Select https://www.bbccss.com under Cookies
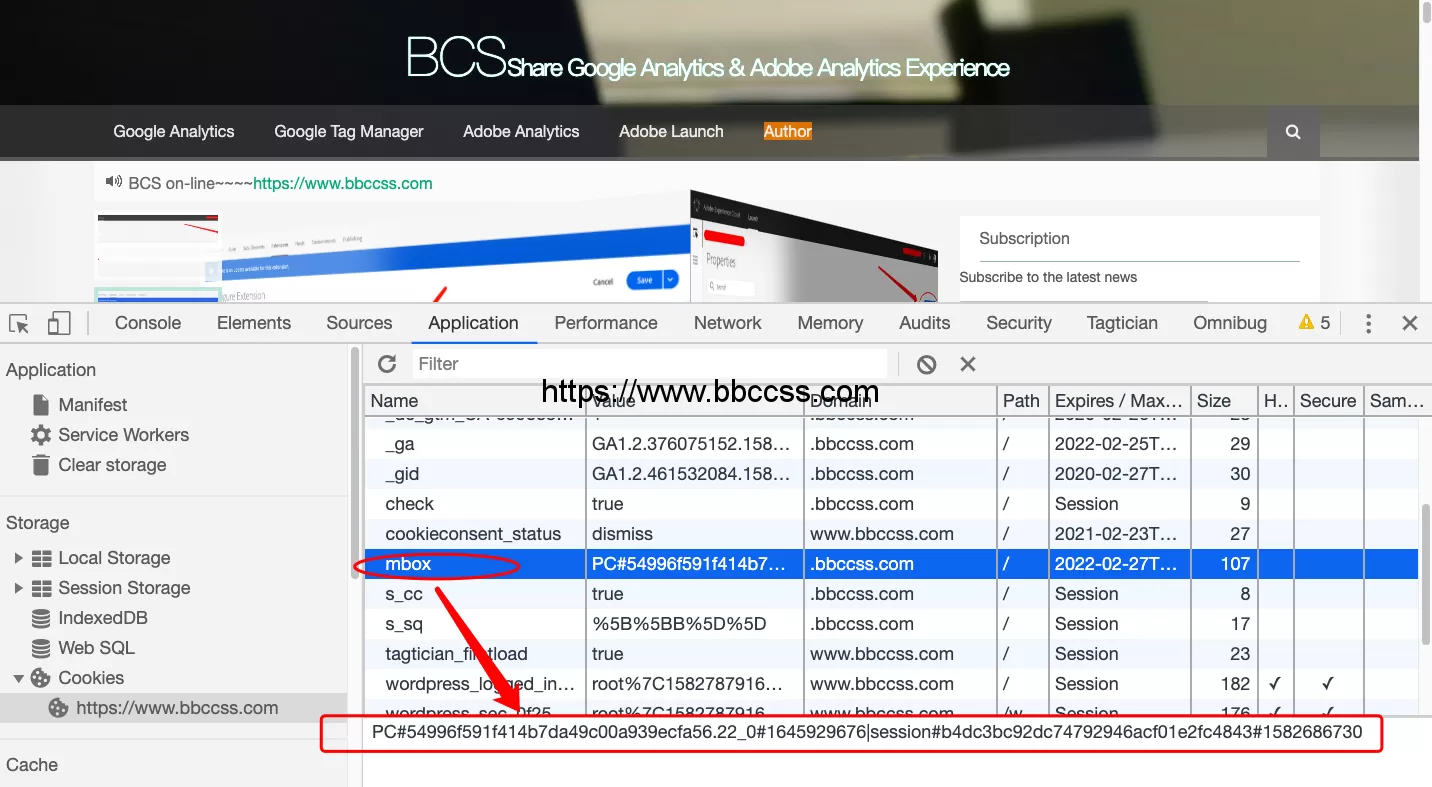The height and width of the screenshot is (787, 1432). 177,708
